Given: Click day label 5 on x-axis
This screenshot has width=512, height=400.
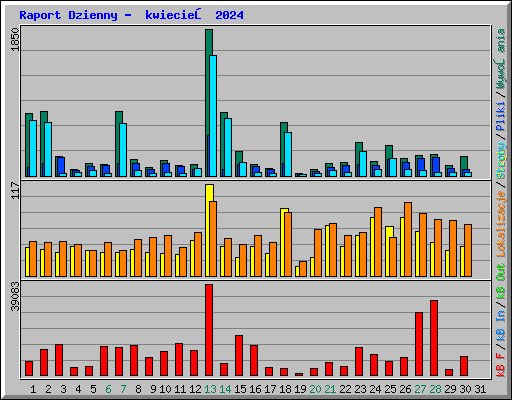Looking at the screenshot, I should coord(93,389).
